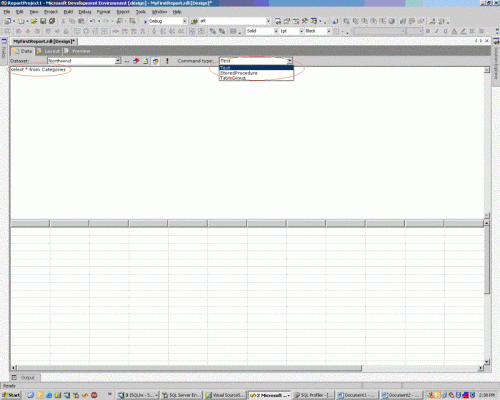This screenshot has height=400, width=500.
Task: Choose Text in Command type list
Action: coord(256,68)
